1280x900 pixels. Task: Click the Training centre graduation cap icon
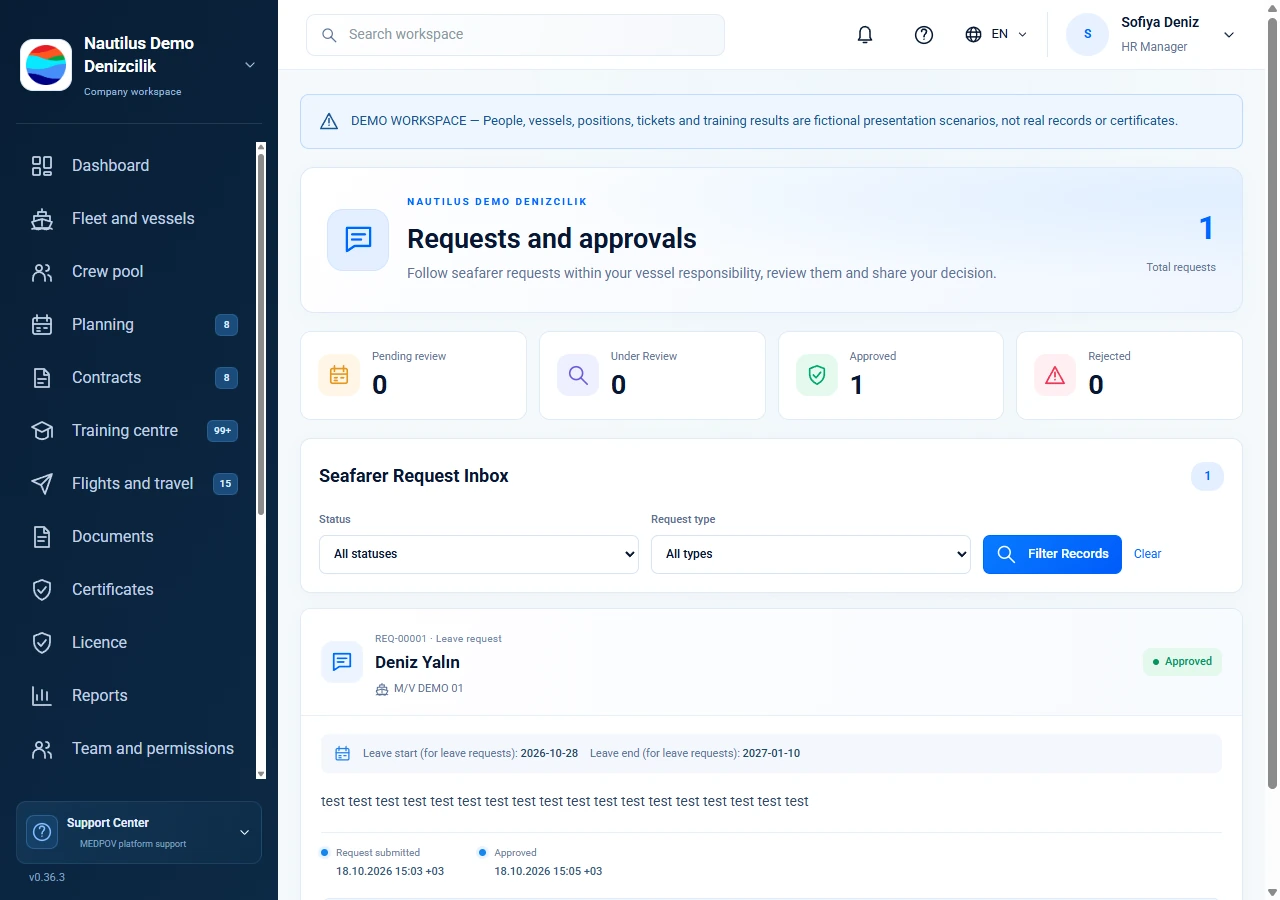click(x=42, y=431)
